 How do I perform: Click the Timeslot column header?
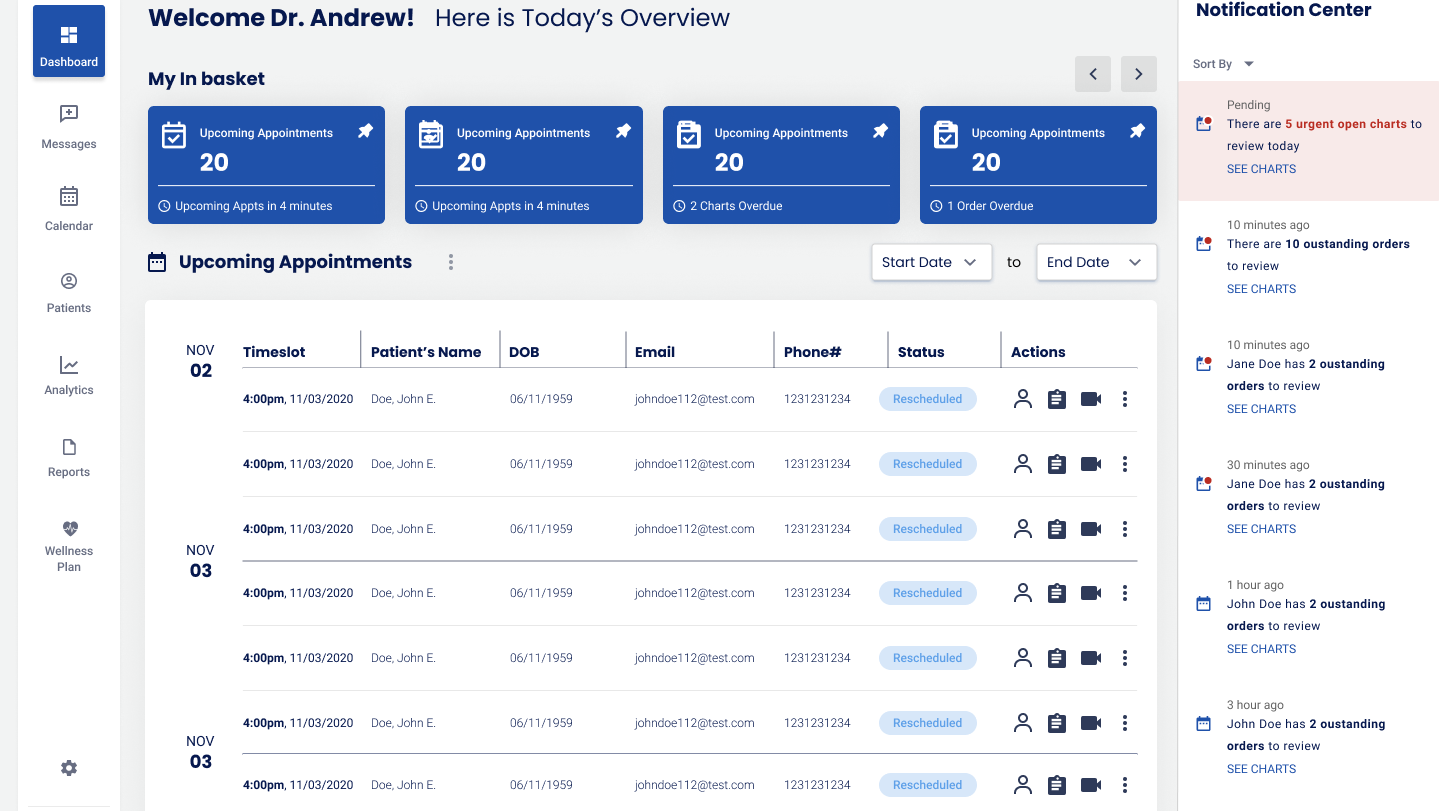point(274,352)
